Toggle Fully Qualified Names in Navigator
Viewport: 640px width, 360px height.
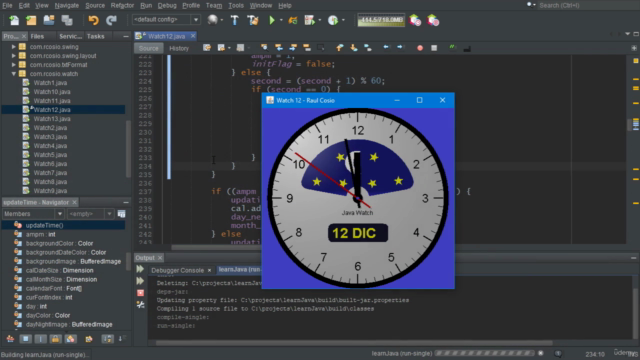click(88, 338)
